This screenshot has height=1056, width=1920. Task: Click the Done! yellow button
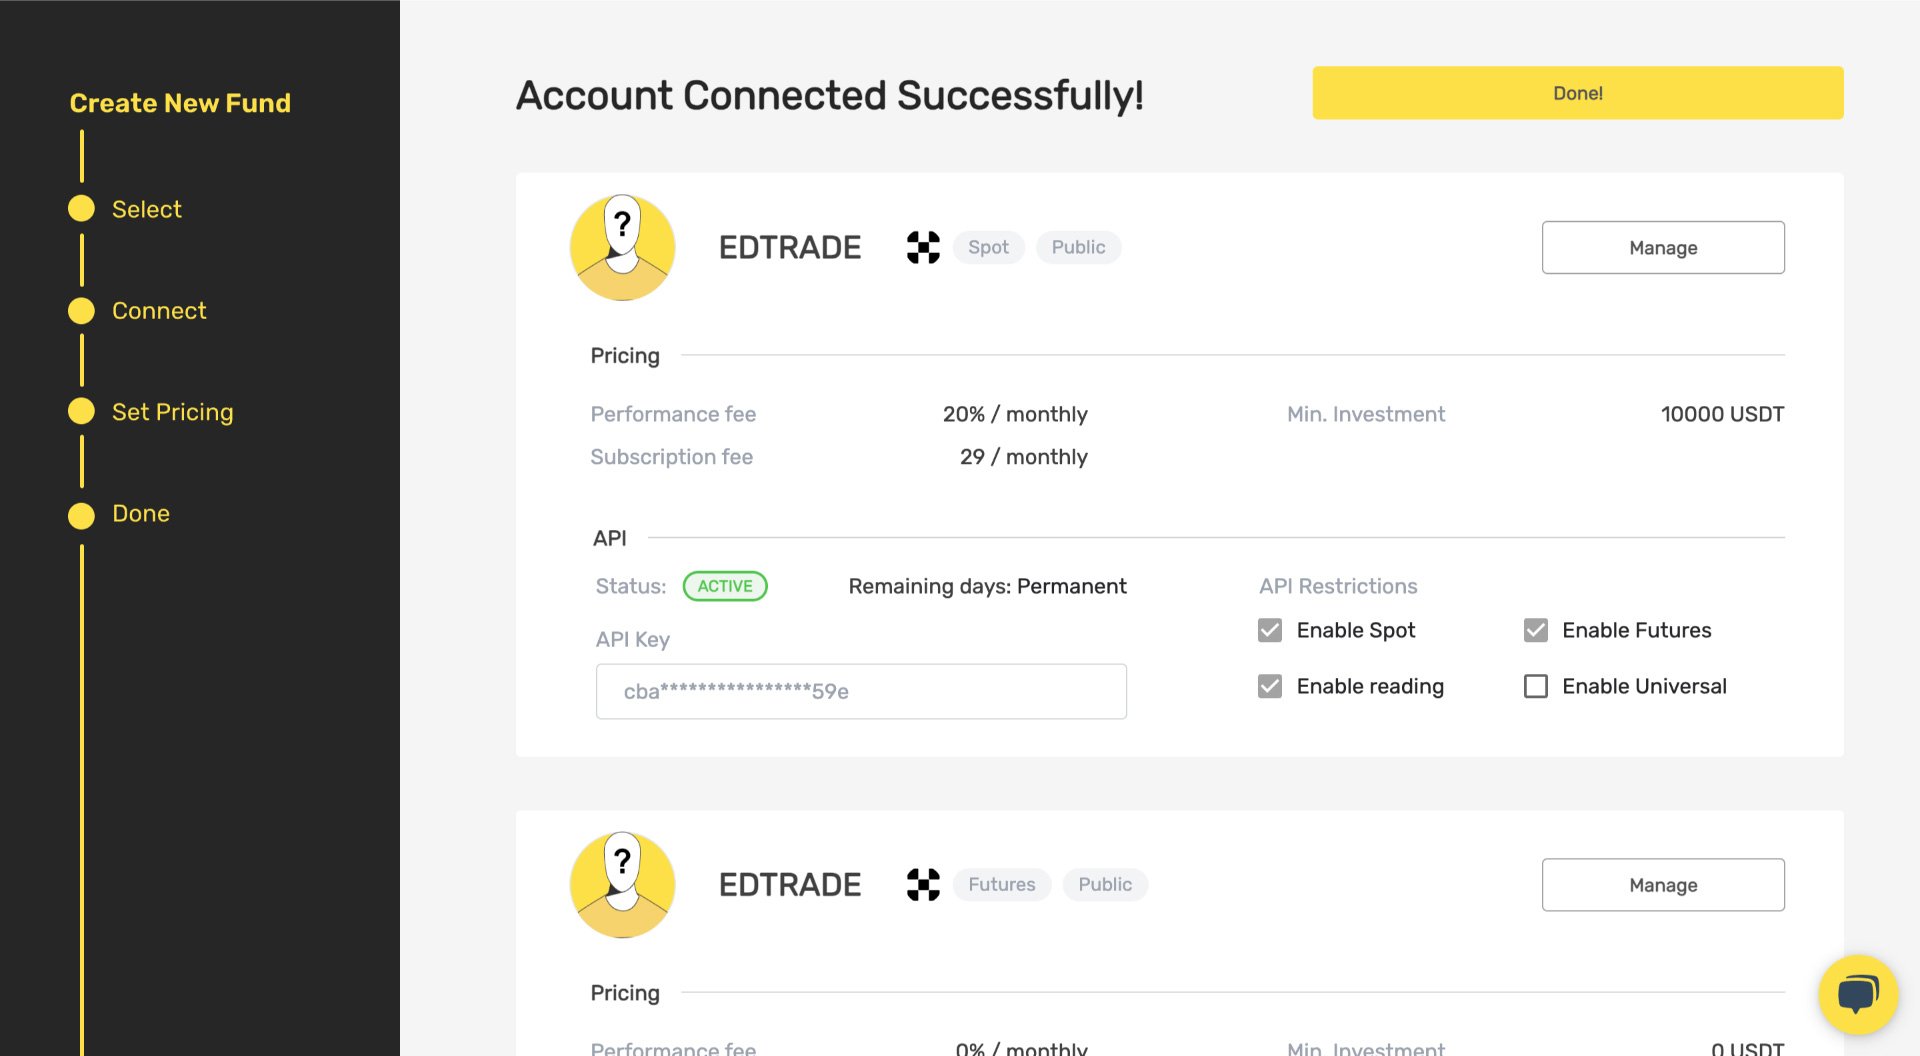(x=1577, y=93)
